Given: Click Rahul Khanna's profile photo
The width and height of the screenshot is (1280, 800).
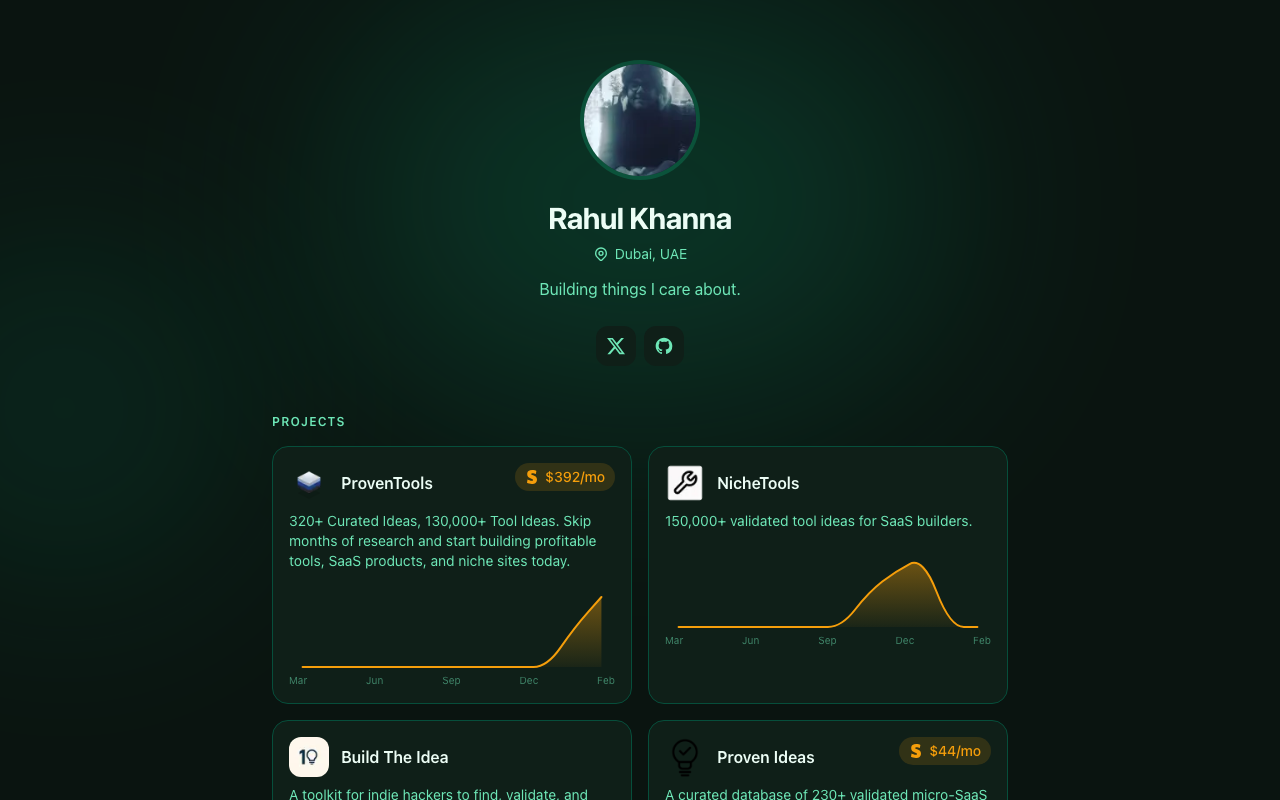Looking at the screenshot, I should click(x=640, y=119).
